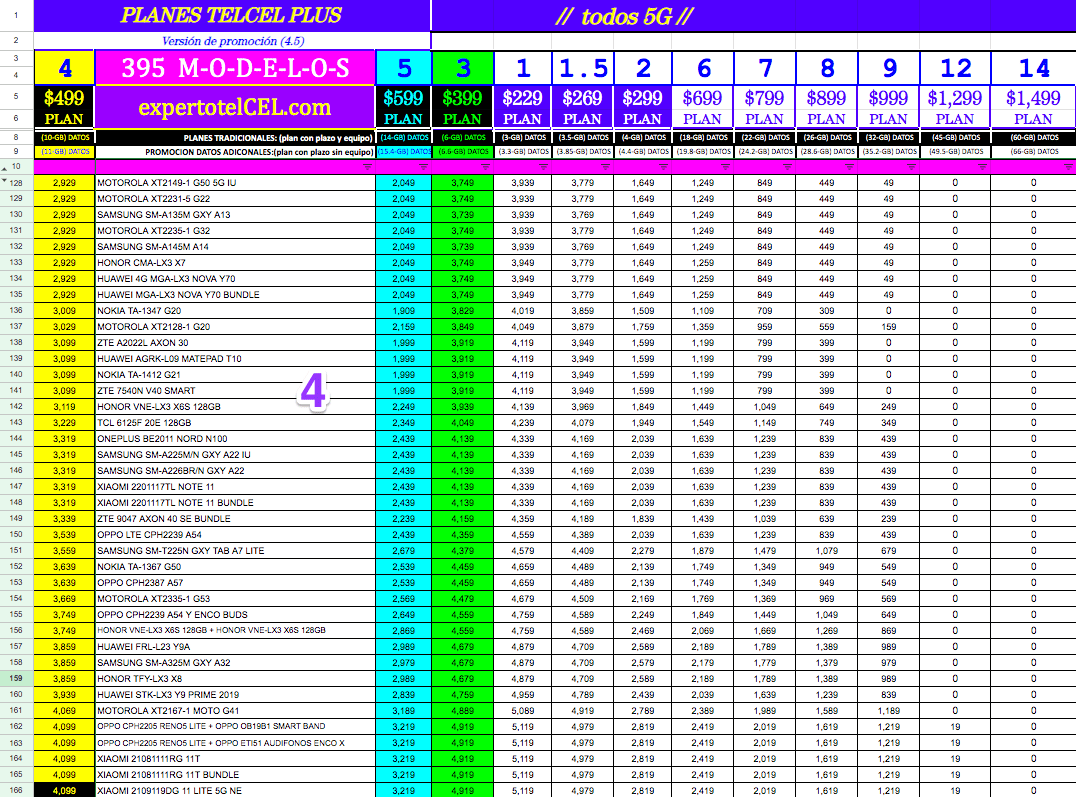Select the plan number 1.5 header cell
The width and height of the screenshot is (1076, 797).
(x=583, y=68)
